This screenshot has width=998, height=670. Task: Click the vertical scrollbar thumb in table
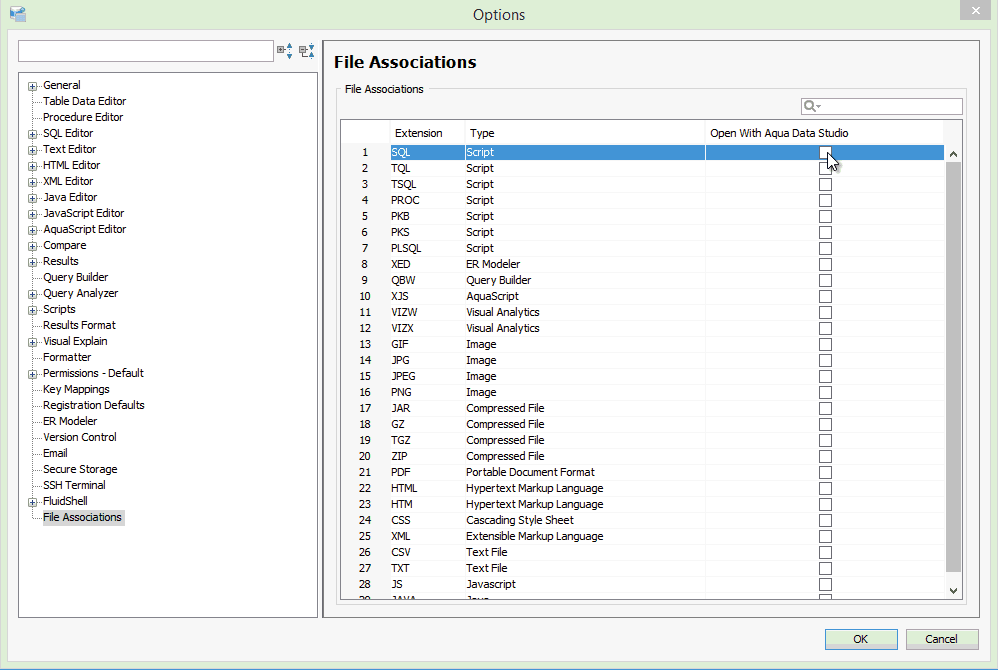(953, 367)
